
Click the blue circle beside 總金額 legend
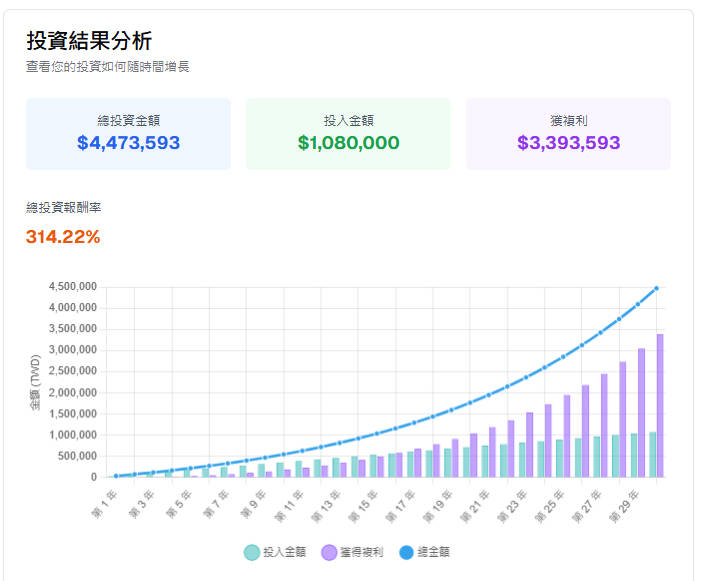407,552
